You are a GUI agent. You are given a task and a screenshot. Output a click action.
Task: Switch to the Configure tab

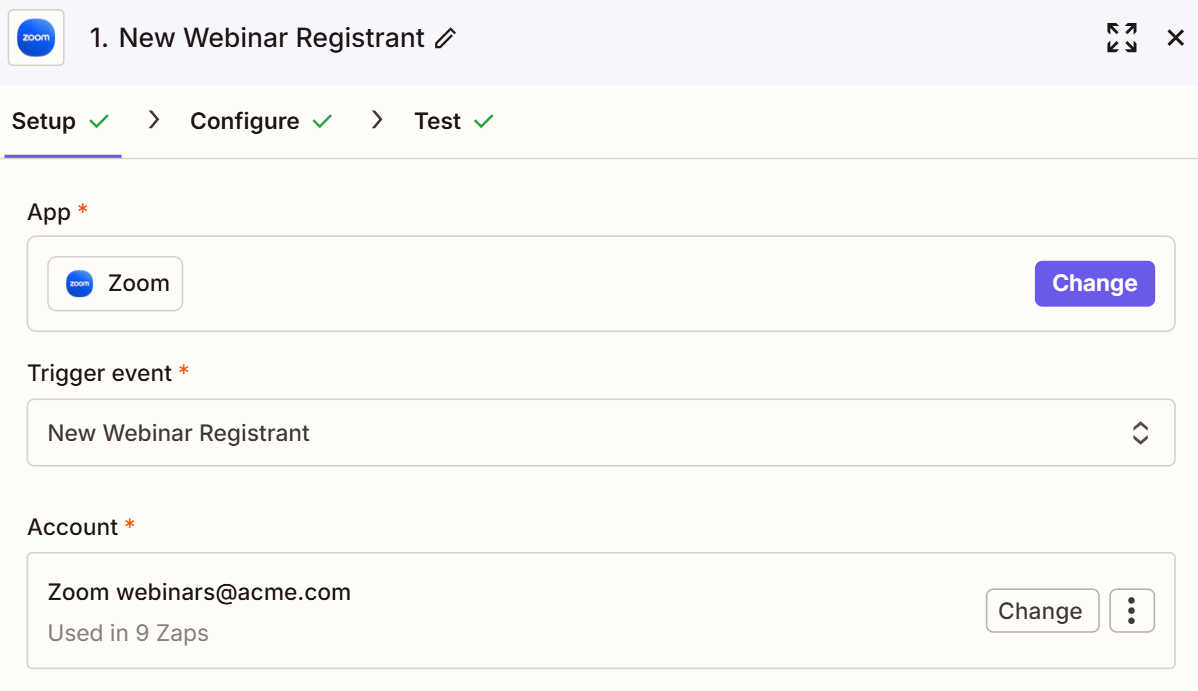[244, 122]
